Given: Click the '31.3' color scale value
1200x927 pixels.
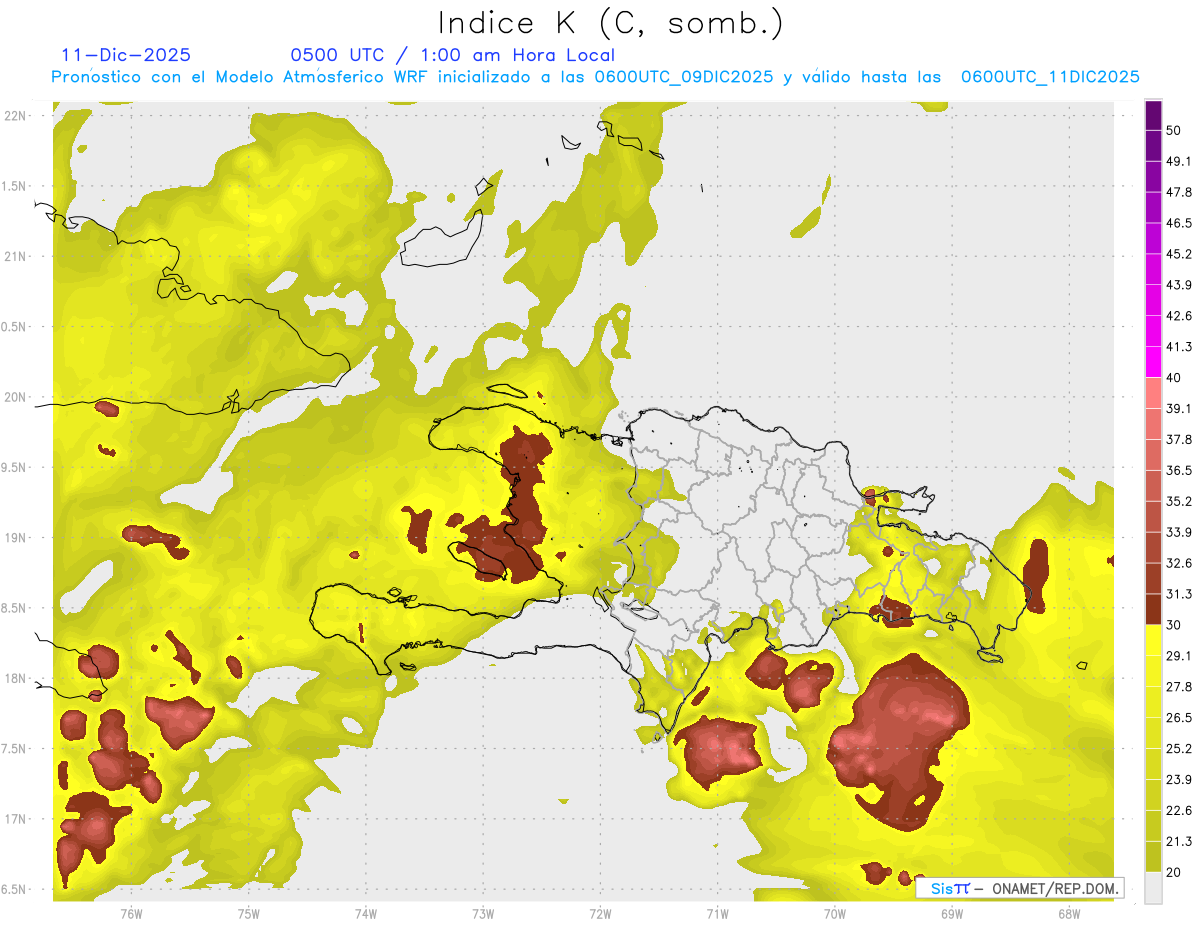Looking at the screenshot, I should [1180, 594].
